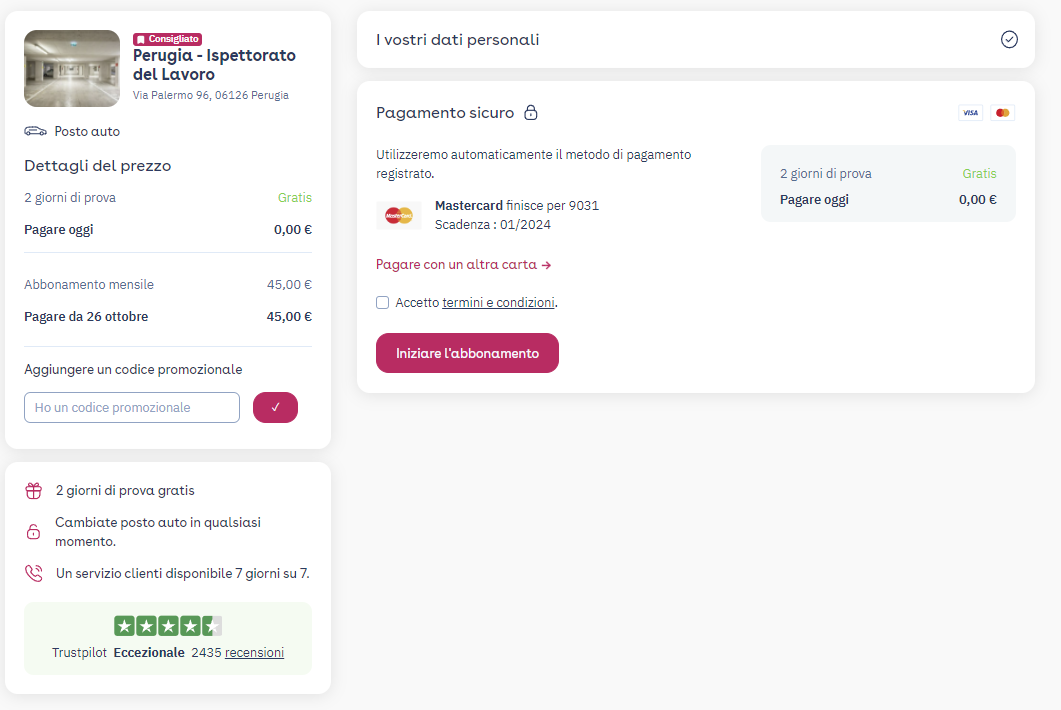Focus the Ho un codice promozionale field
Viewport: 1061px width, 710px height.
tap(132, 407)
